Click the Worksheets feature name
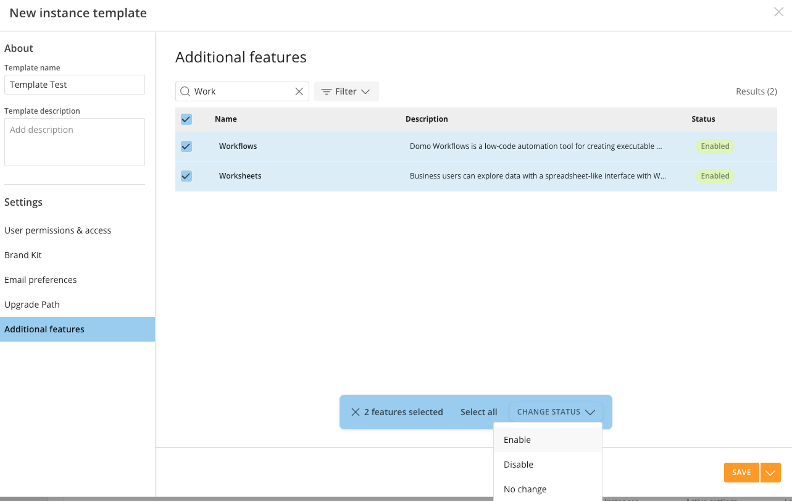 pyautogui.click(x=240, y=176)
